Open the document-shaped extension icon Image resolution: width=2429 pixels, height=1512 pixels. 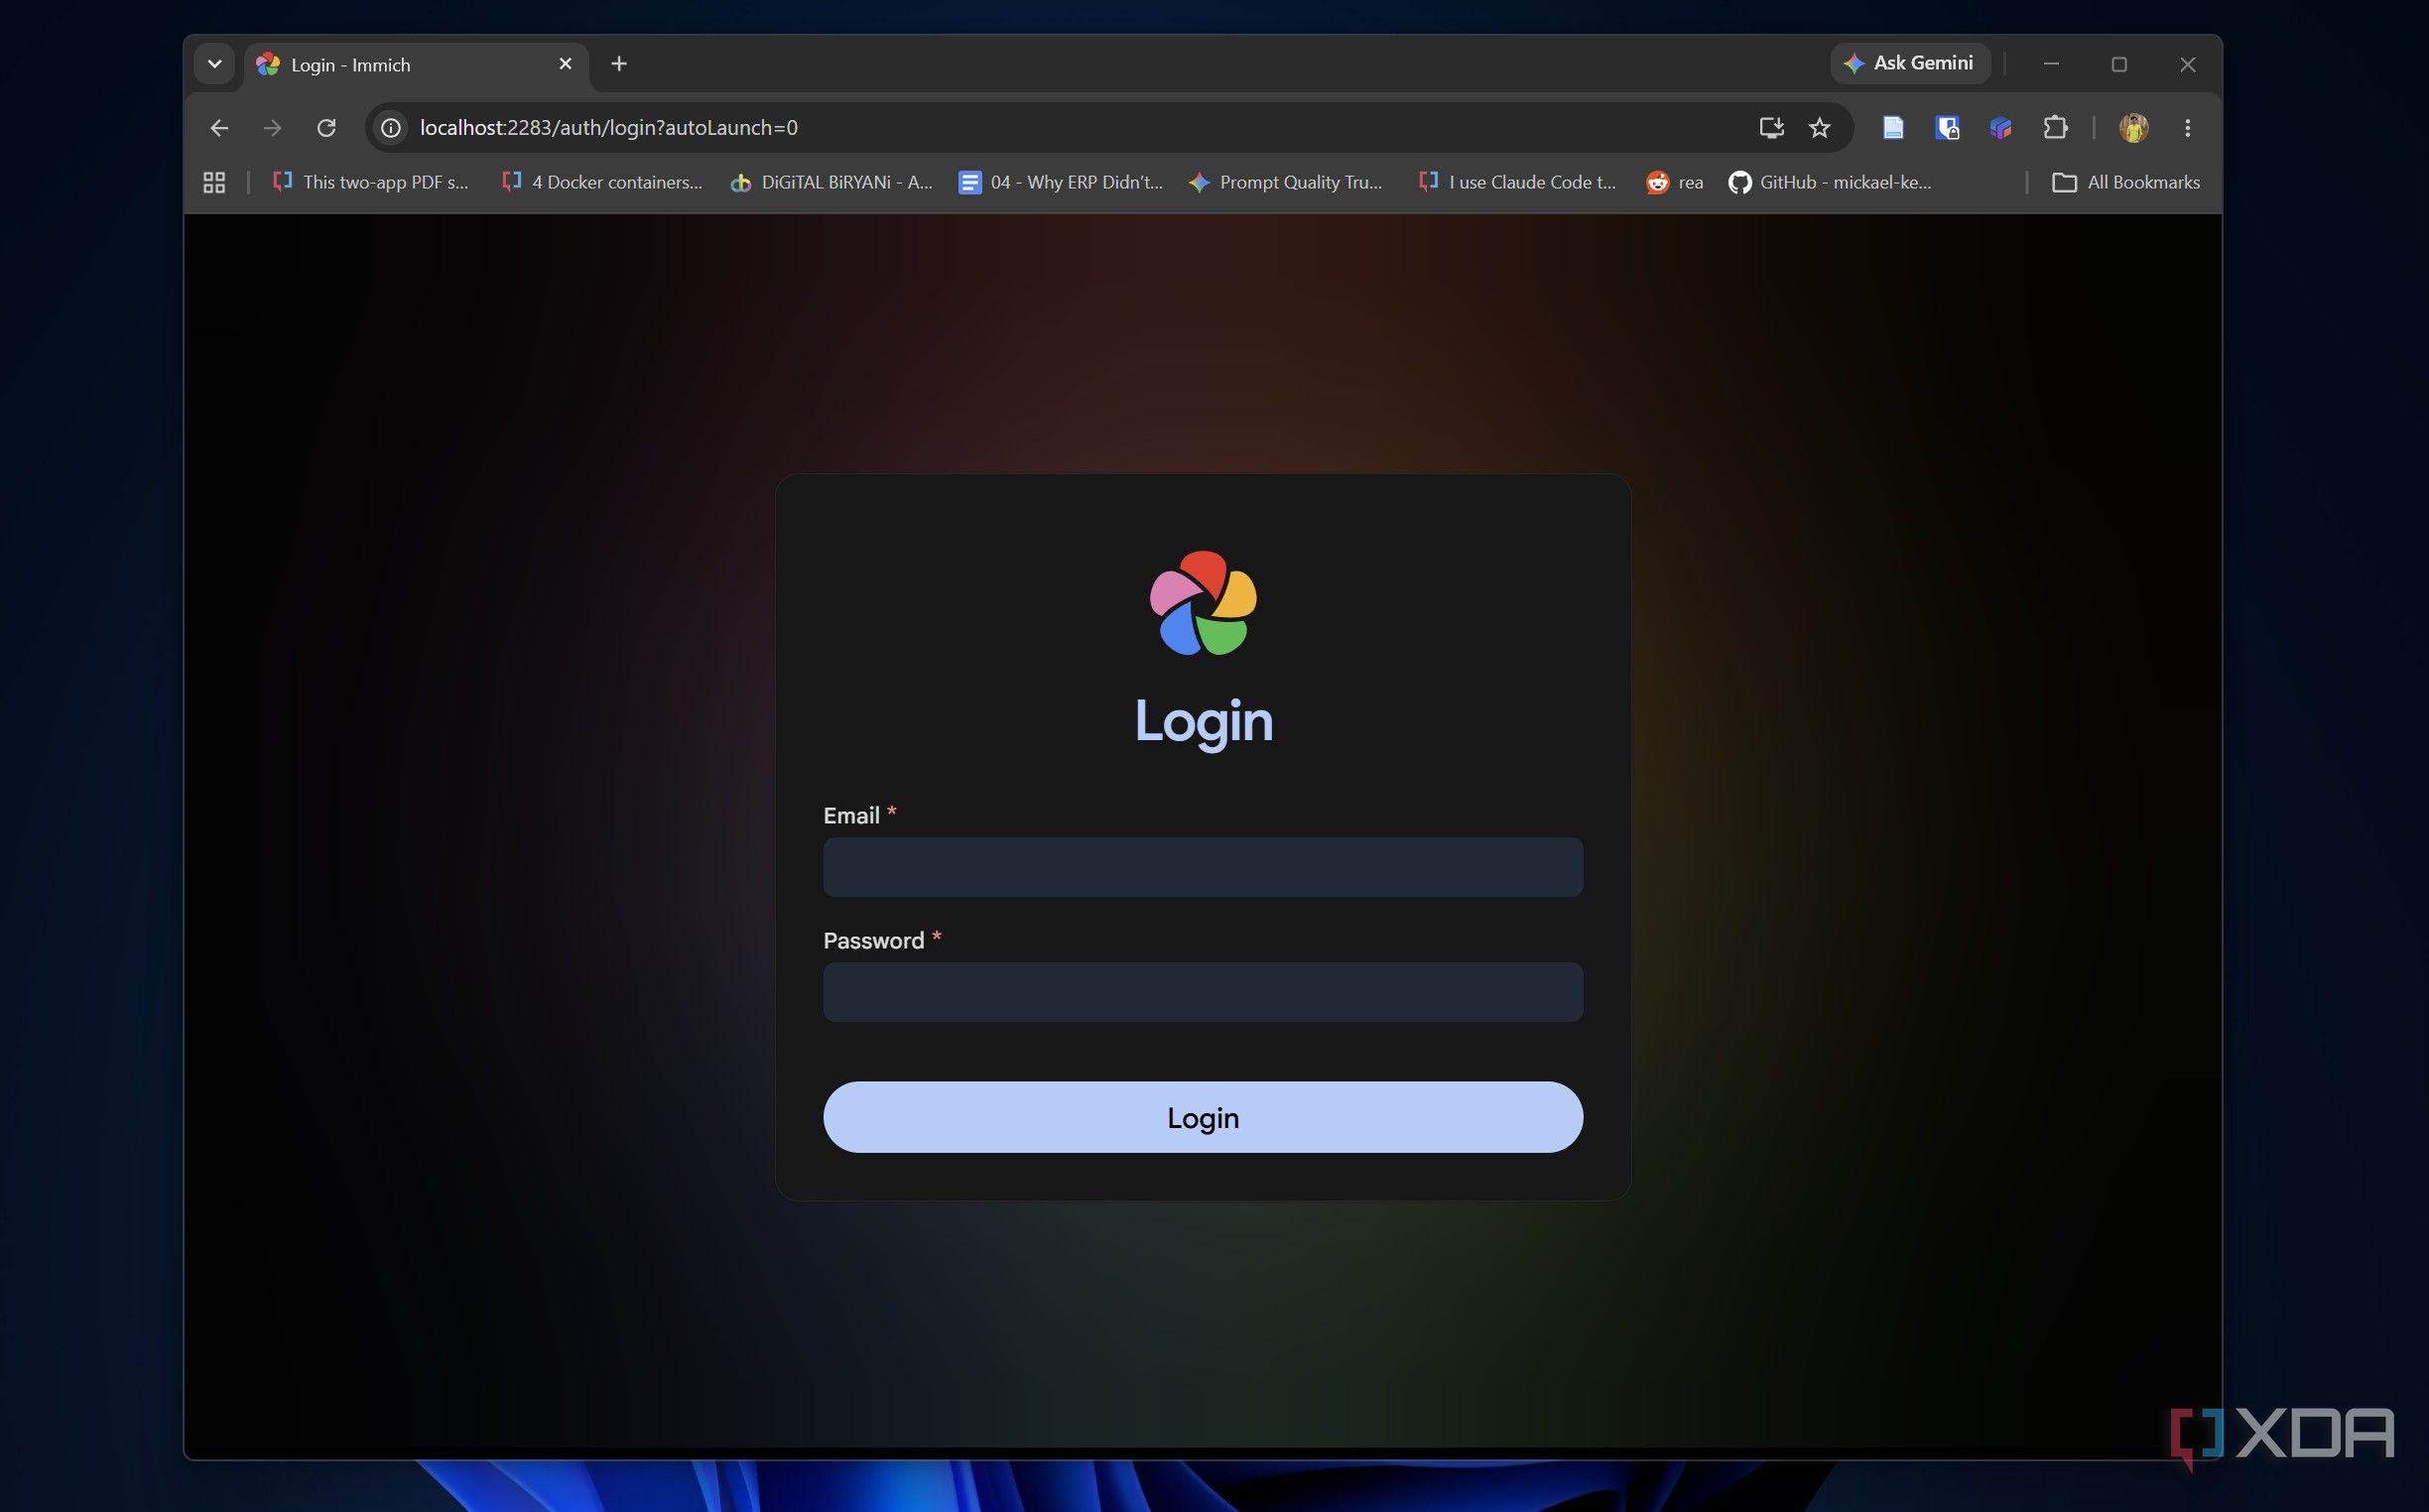[1892, 128]
